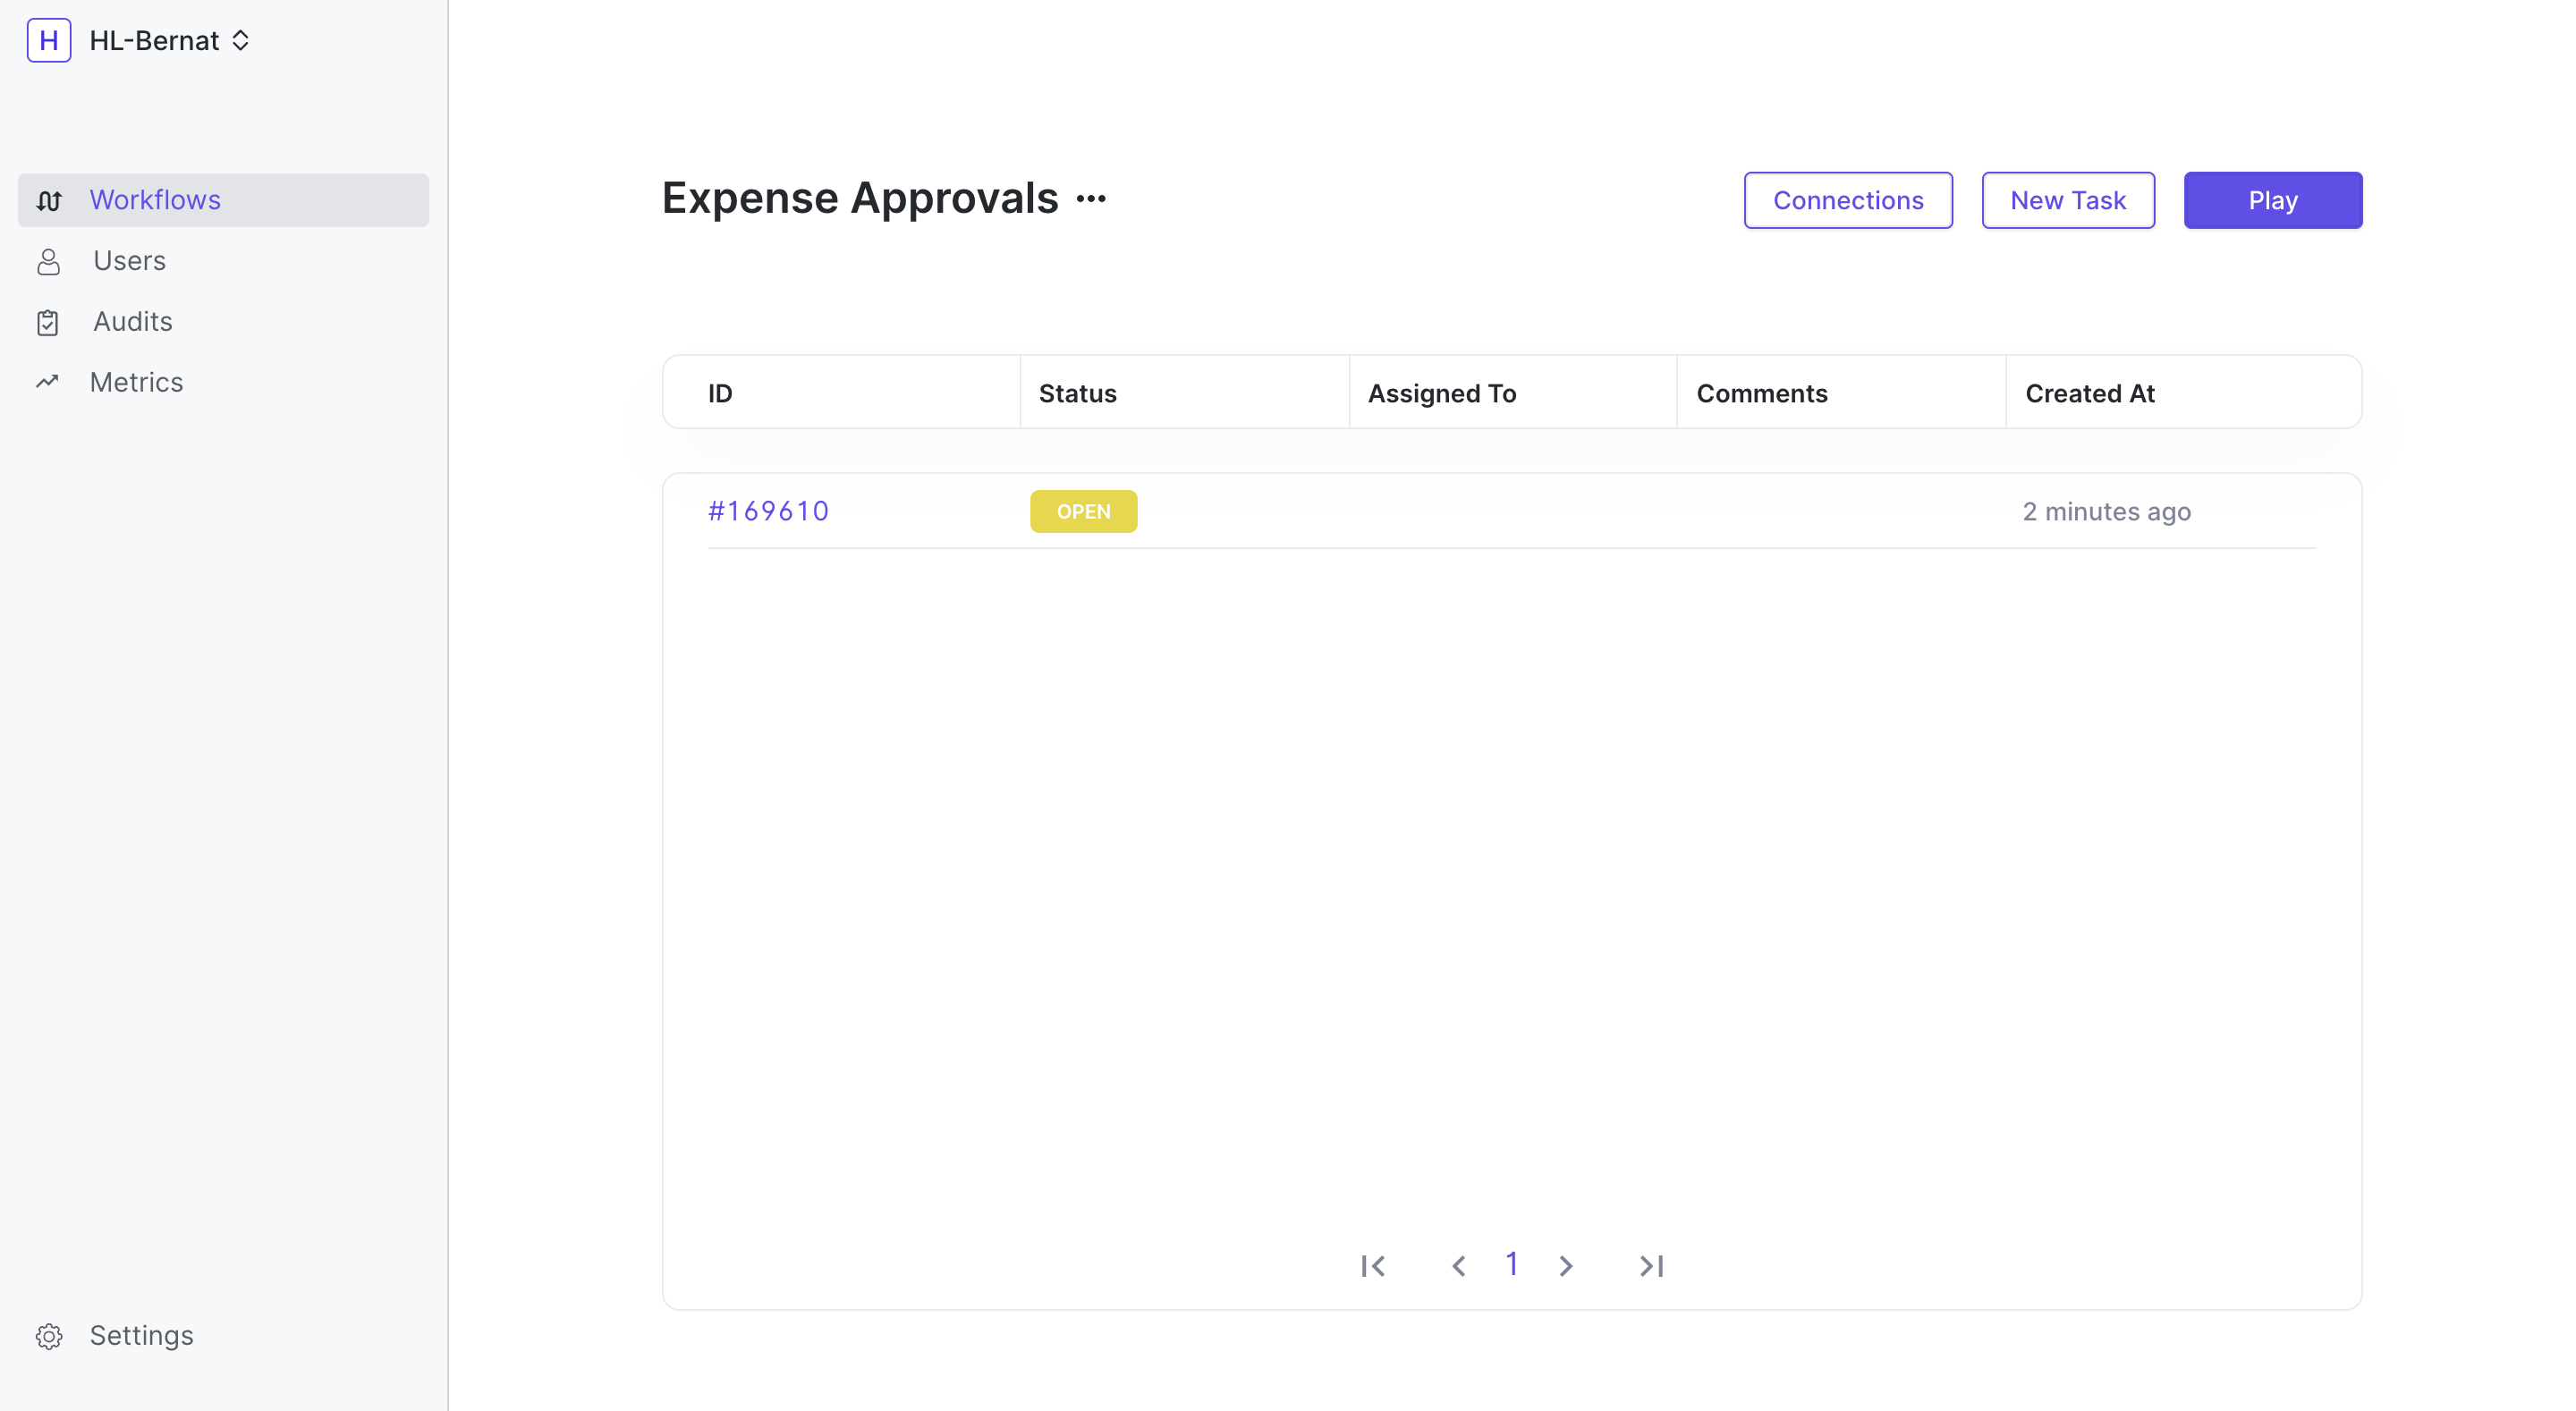2576x1411 pixels.
Task: Navigate to Metrics
Action: point(136,383)
